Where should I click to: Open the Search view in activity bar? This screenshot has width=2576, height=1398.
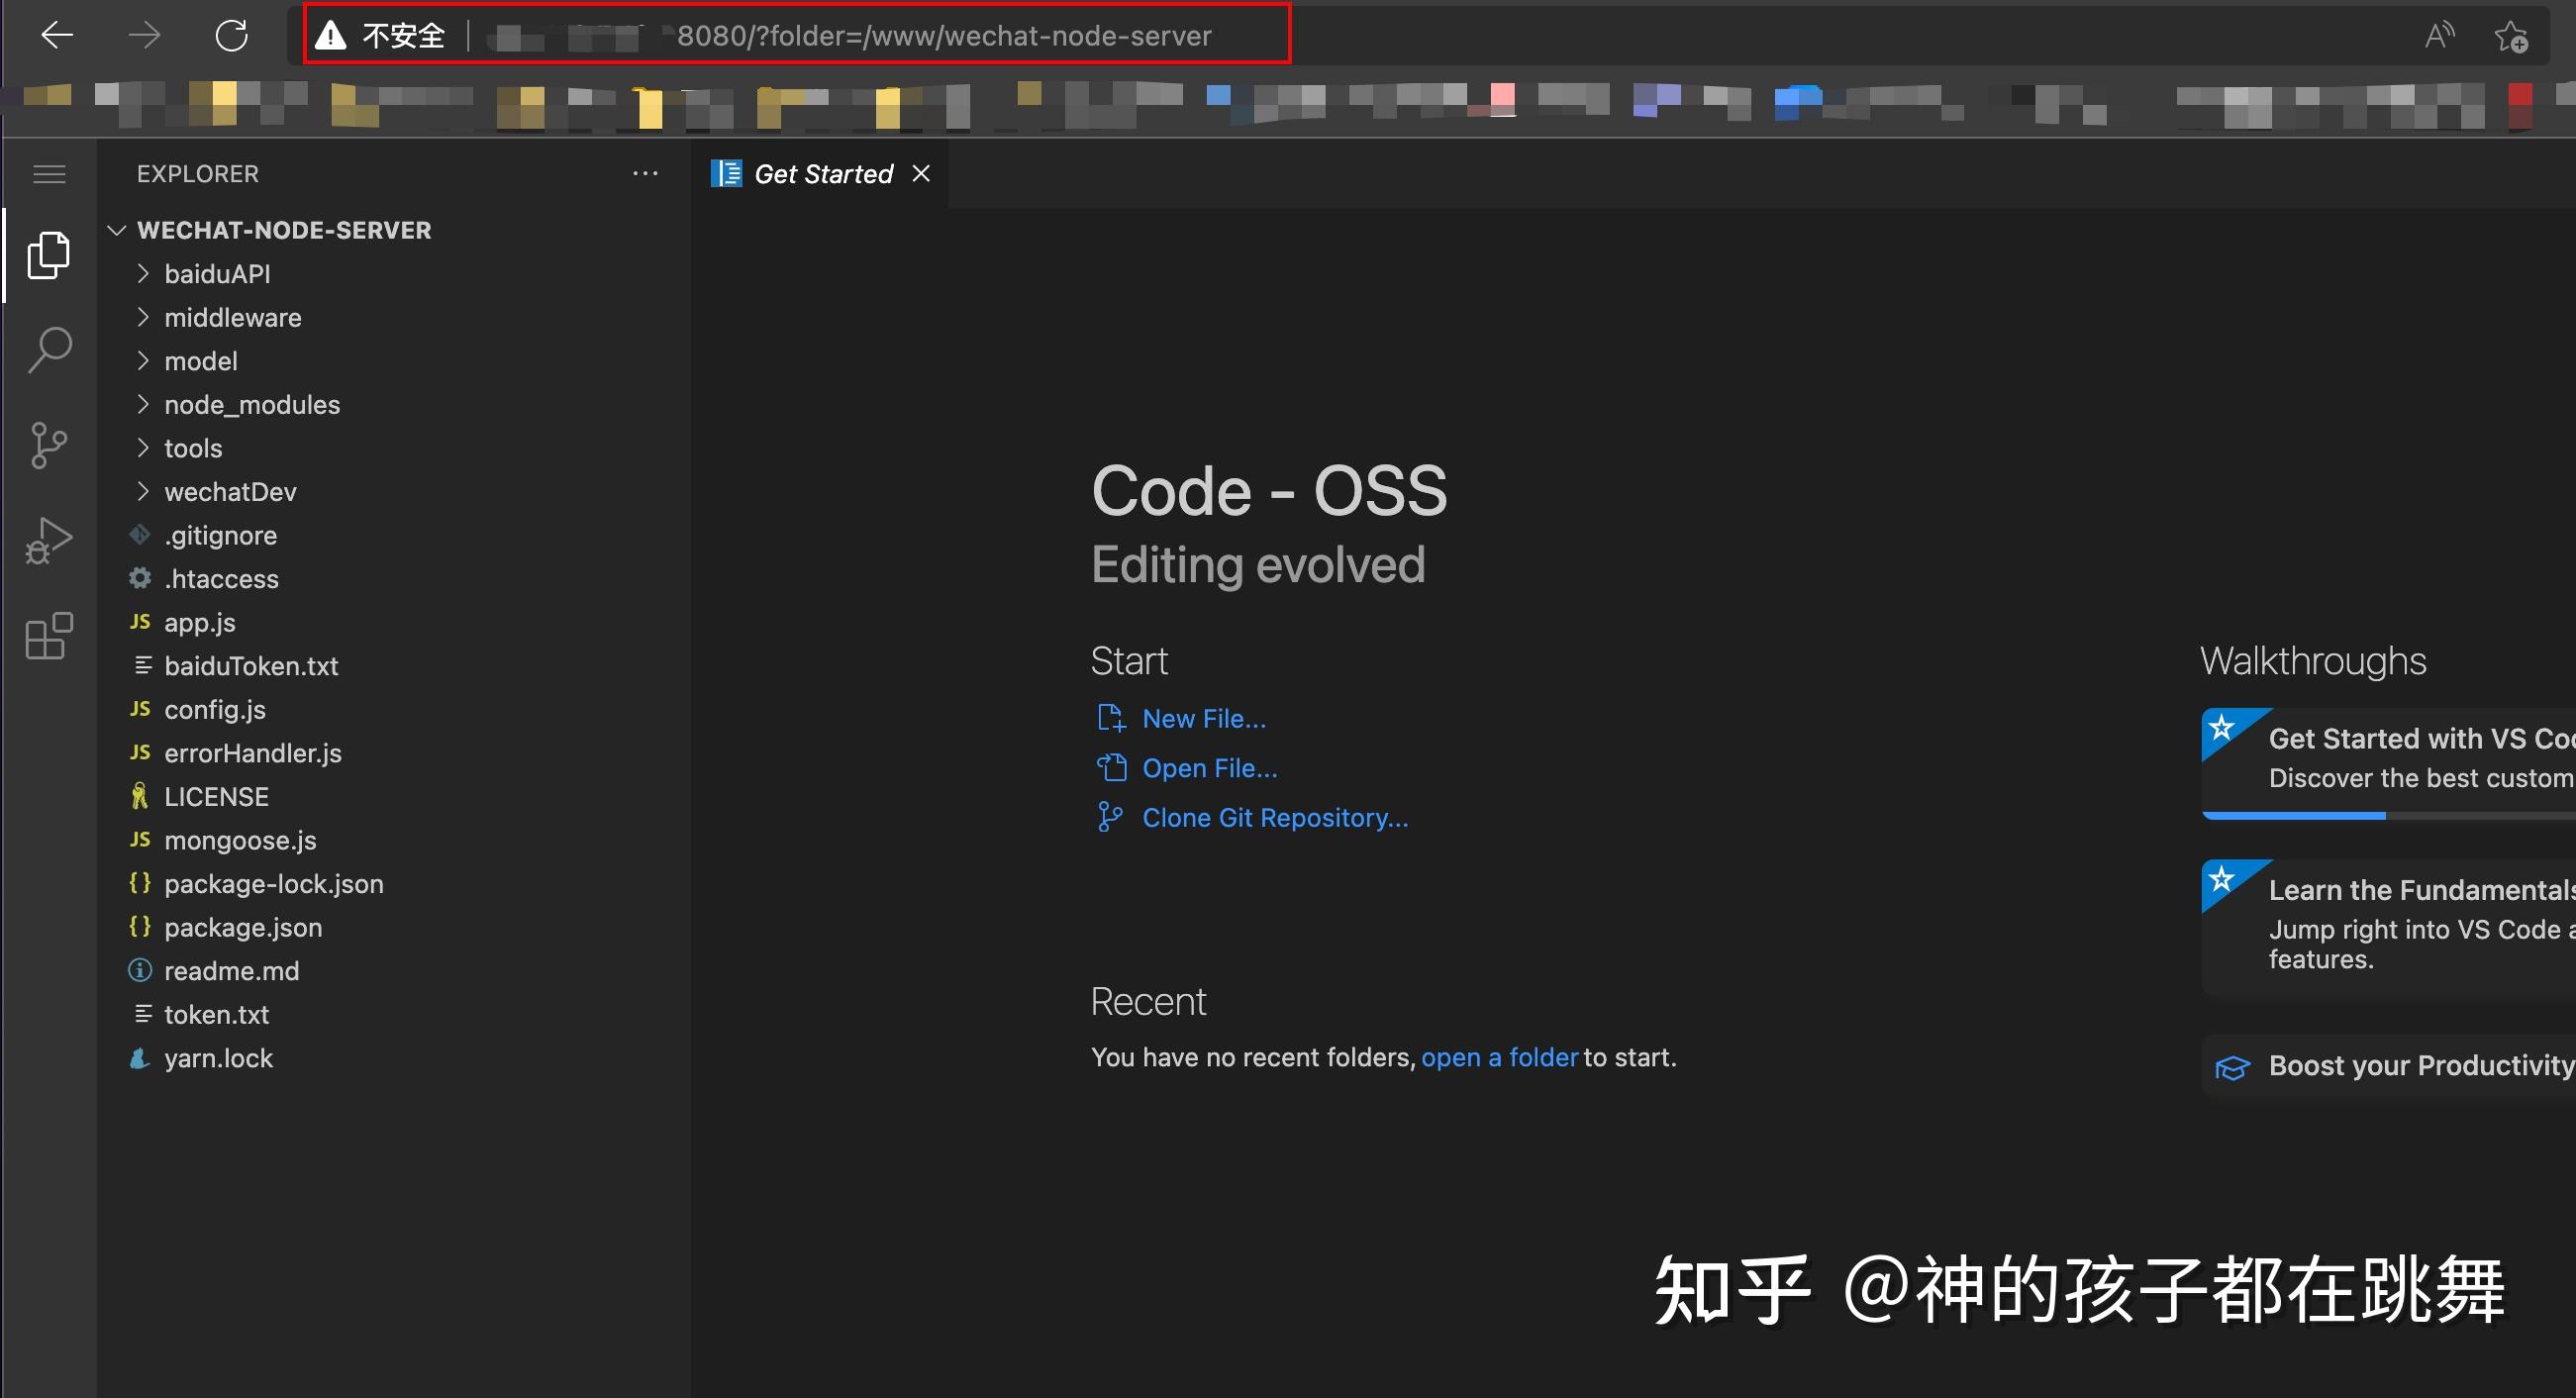click(x=49, y=350)
